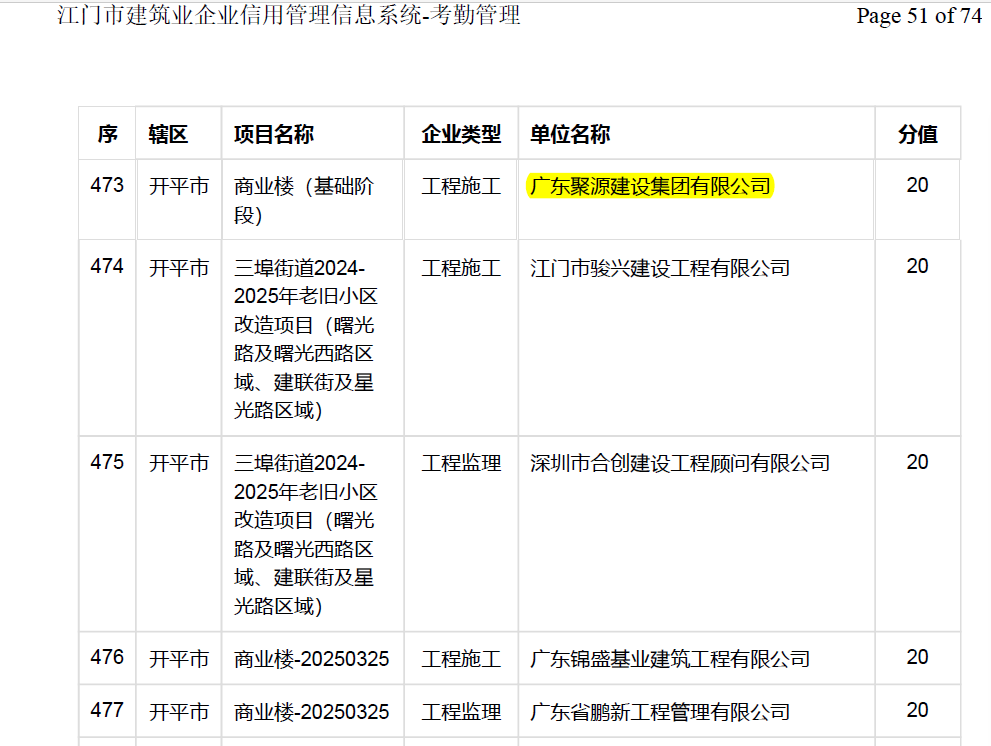Click row number 475
The width and height of the screenshot is (991, 746).
tap(107, 462)
